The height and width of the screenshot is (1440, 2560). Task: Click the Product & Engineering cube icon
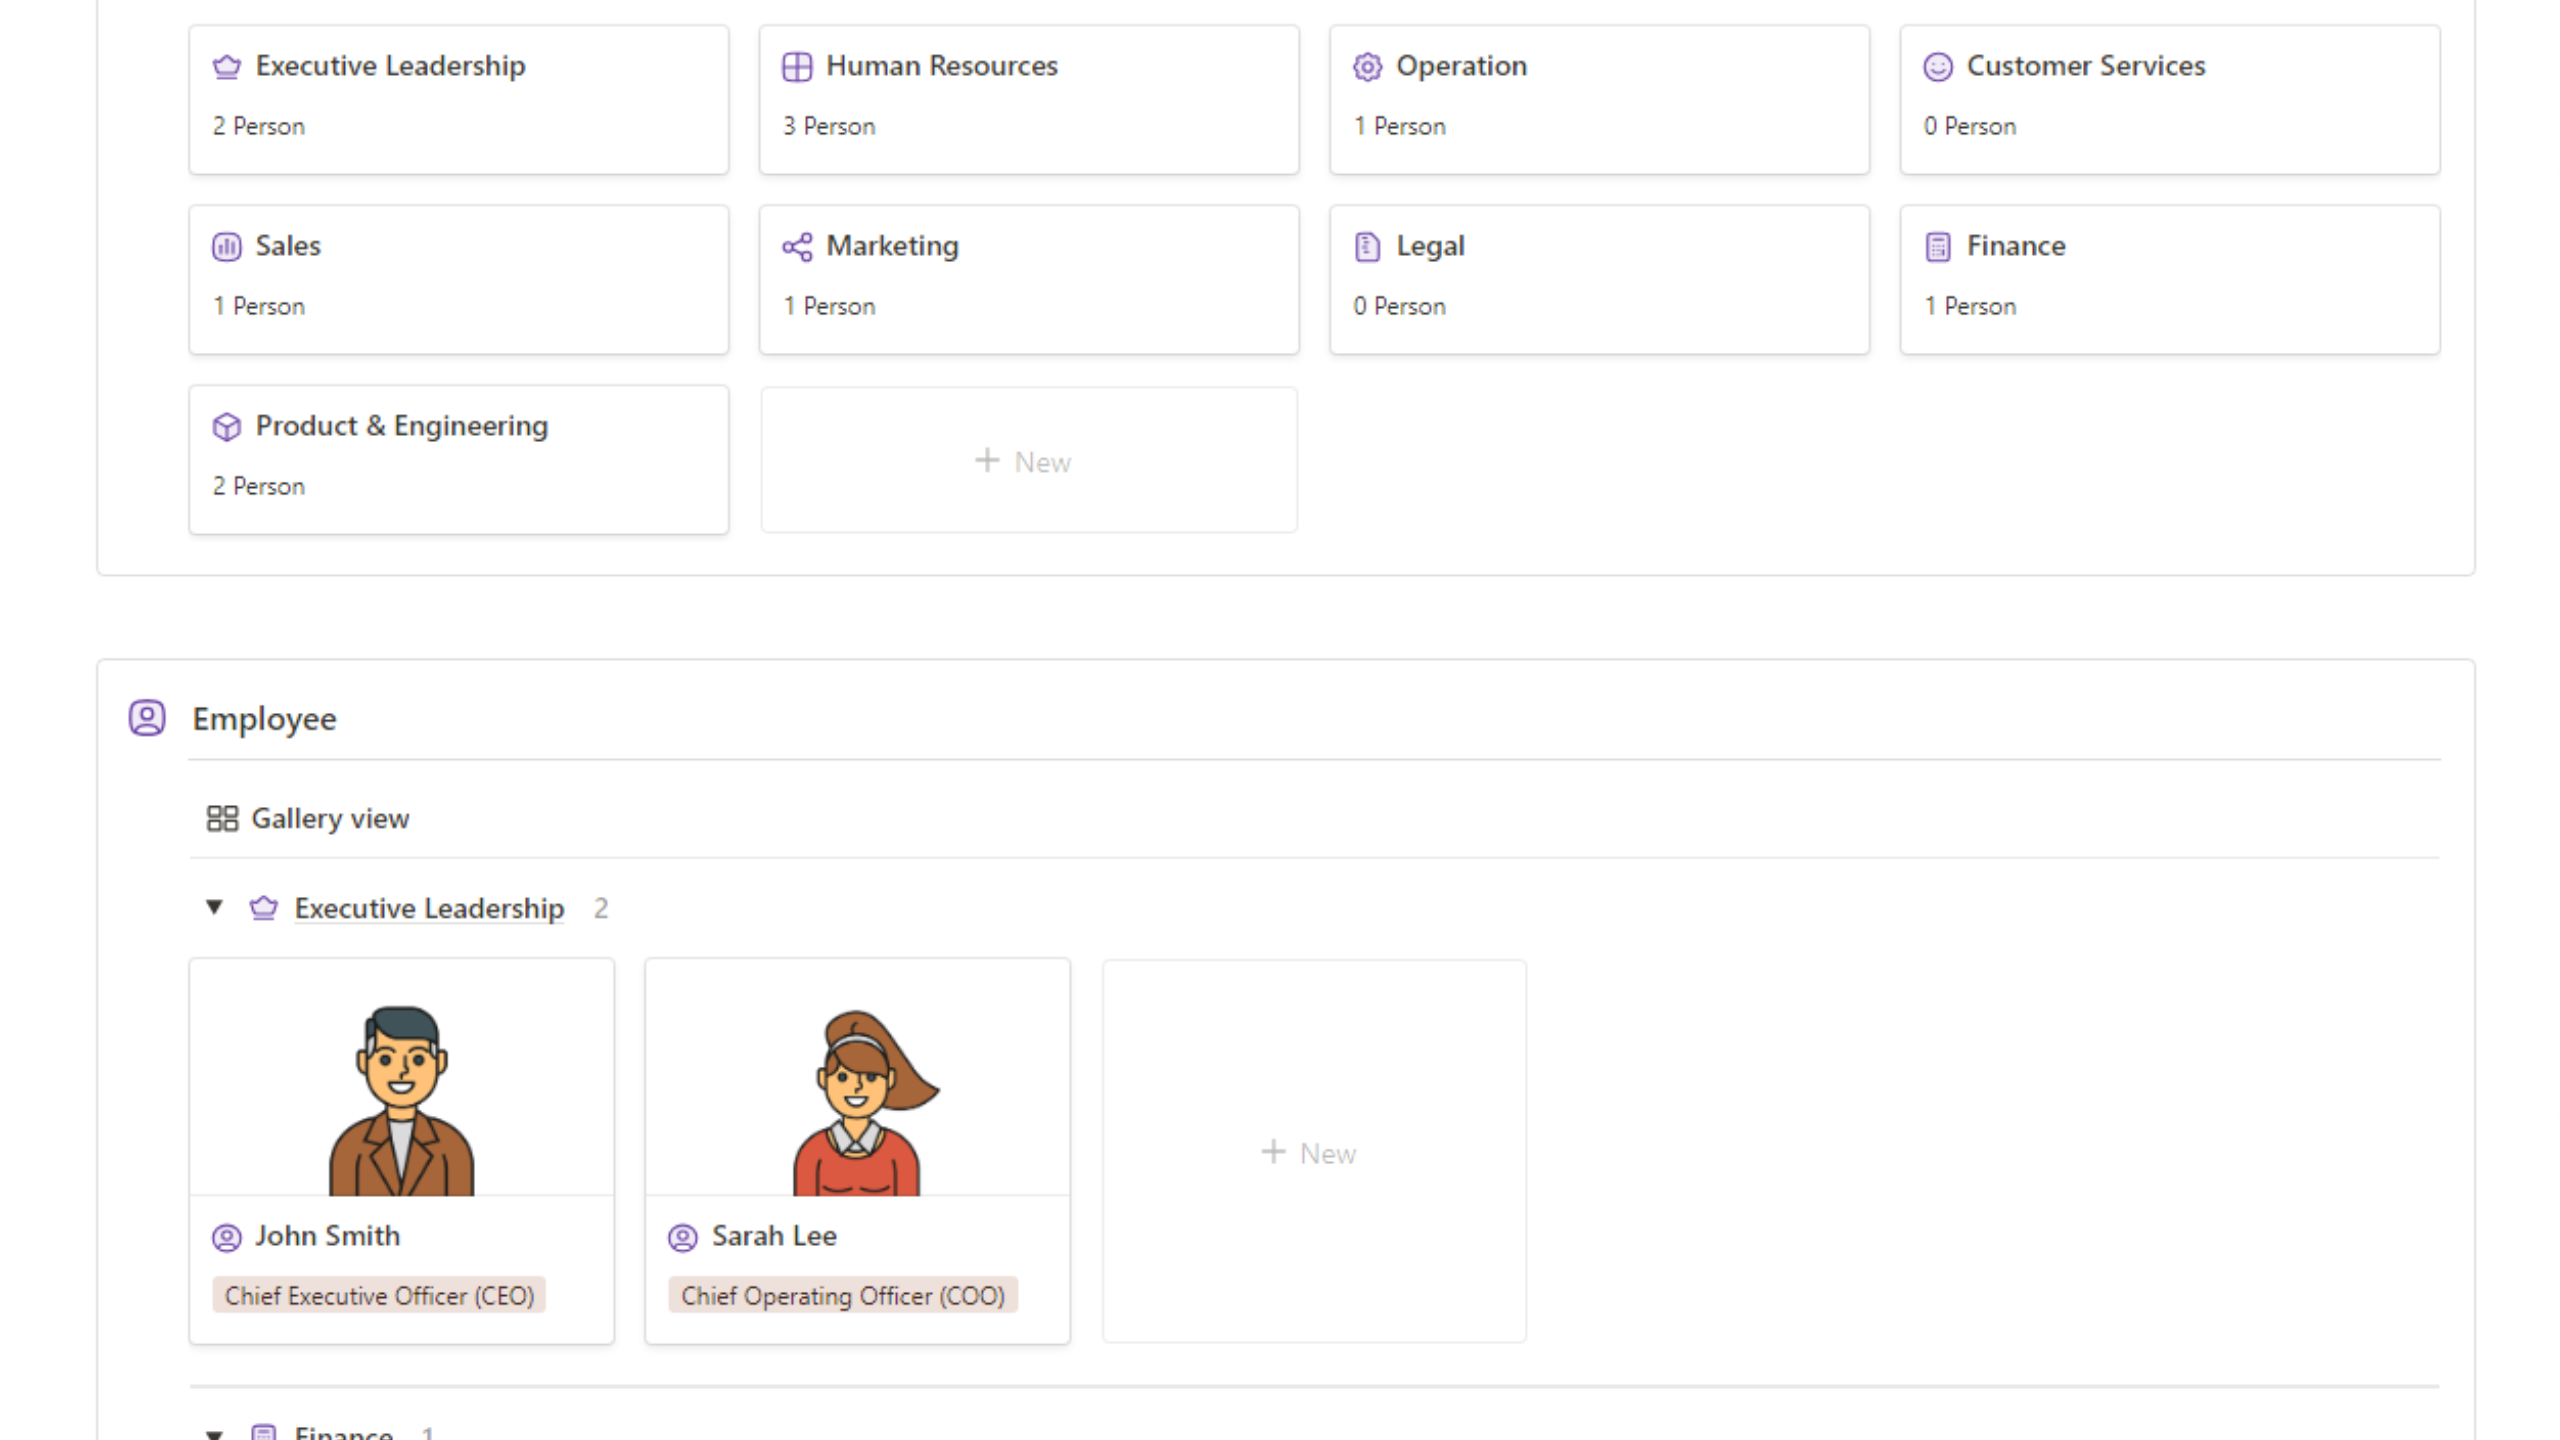point(227,427)
